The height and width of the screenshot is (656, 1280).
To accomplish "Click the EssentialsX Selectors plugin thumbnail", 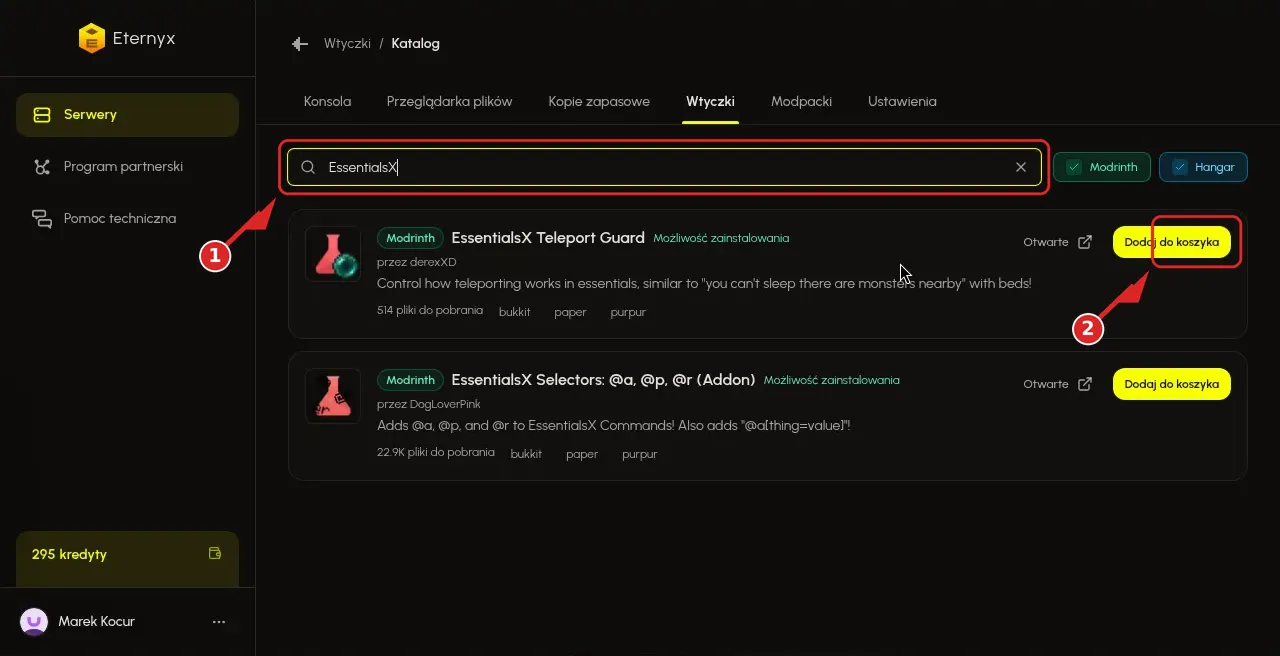I will pyautogui.click(x=333, y=396).
